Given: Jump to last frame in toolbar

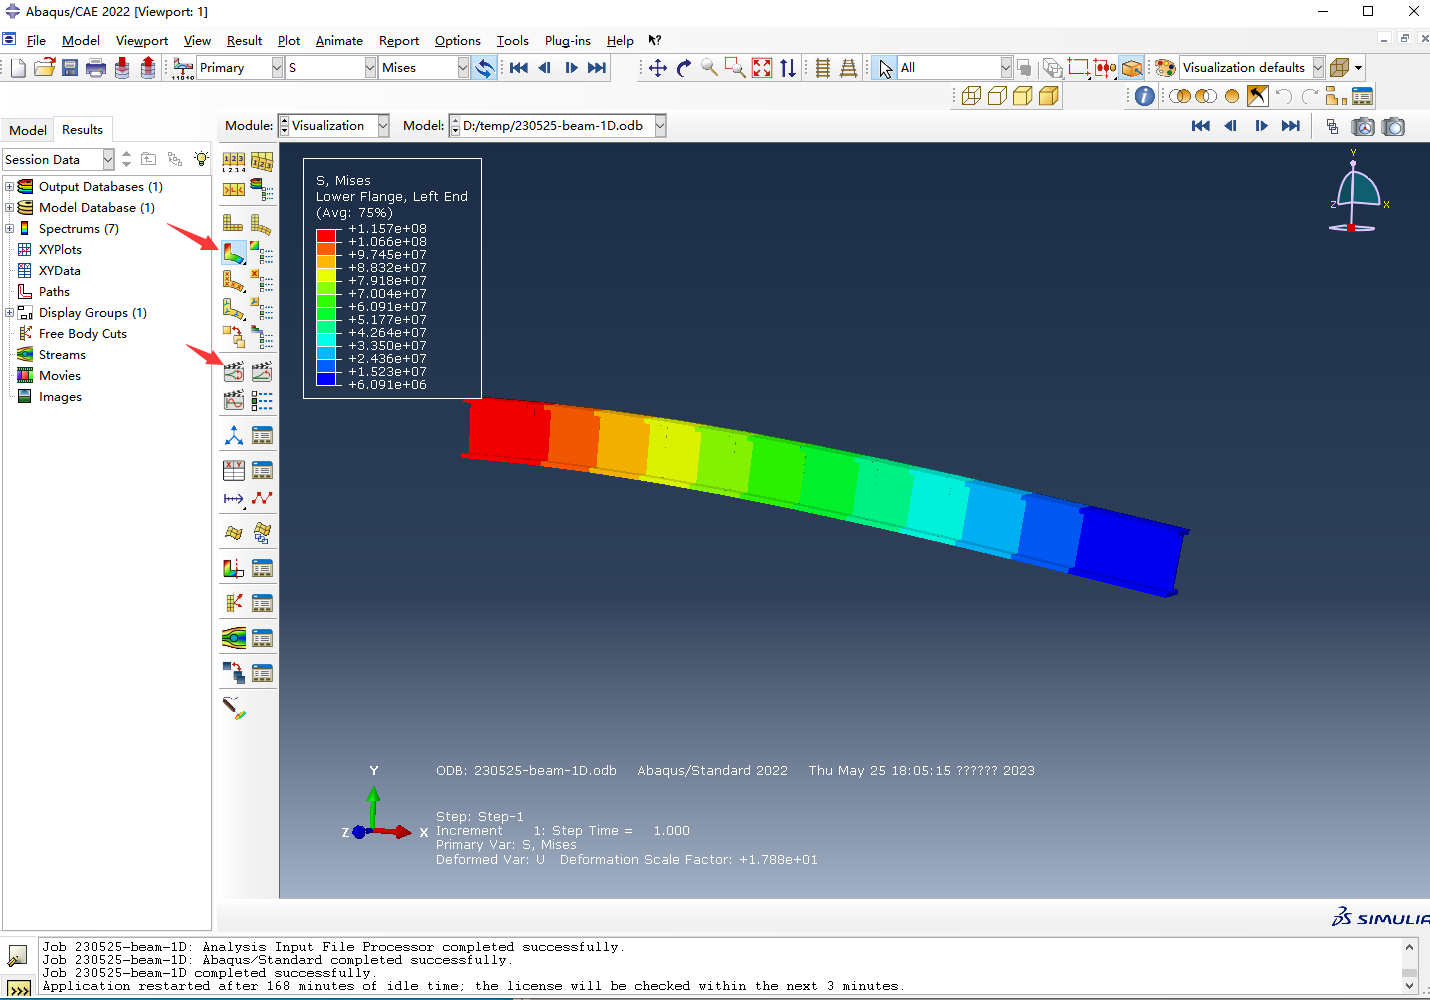Looking at the screenshot, I should (597, 68).
